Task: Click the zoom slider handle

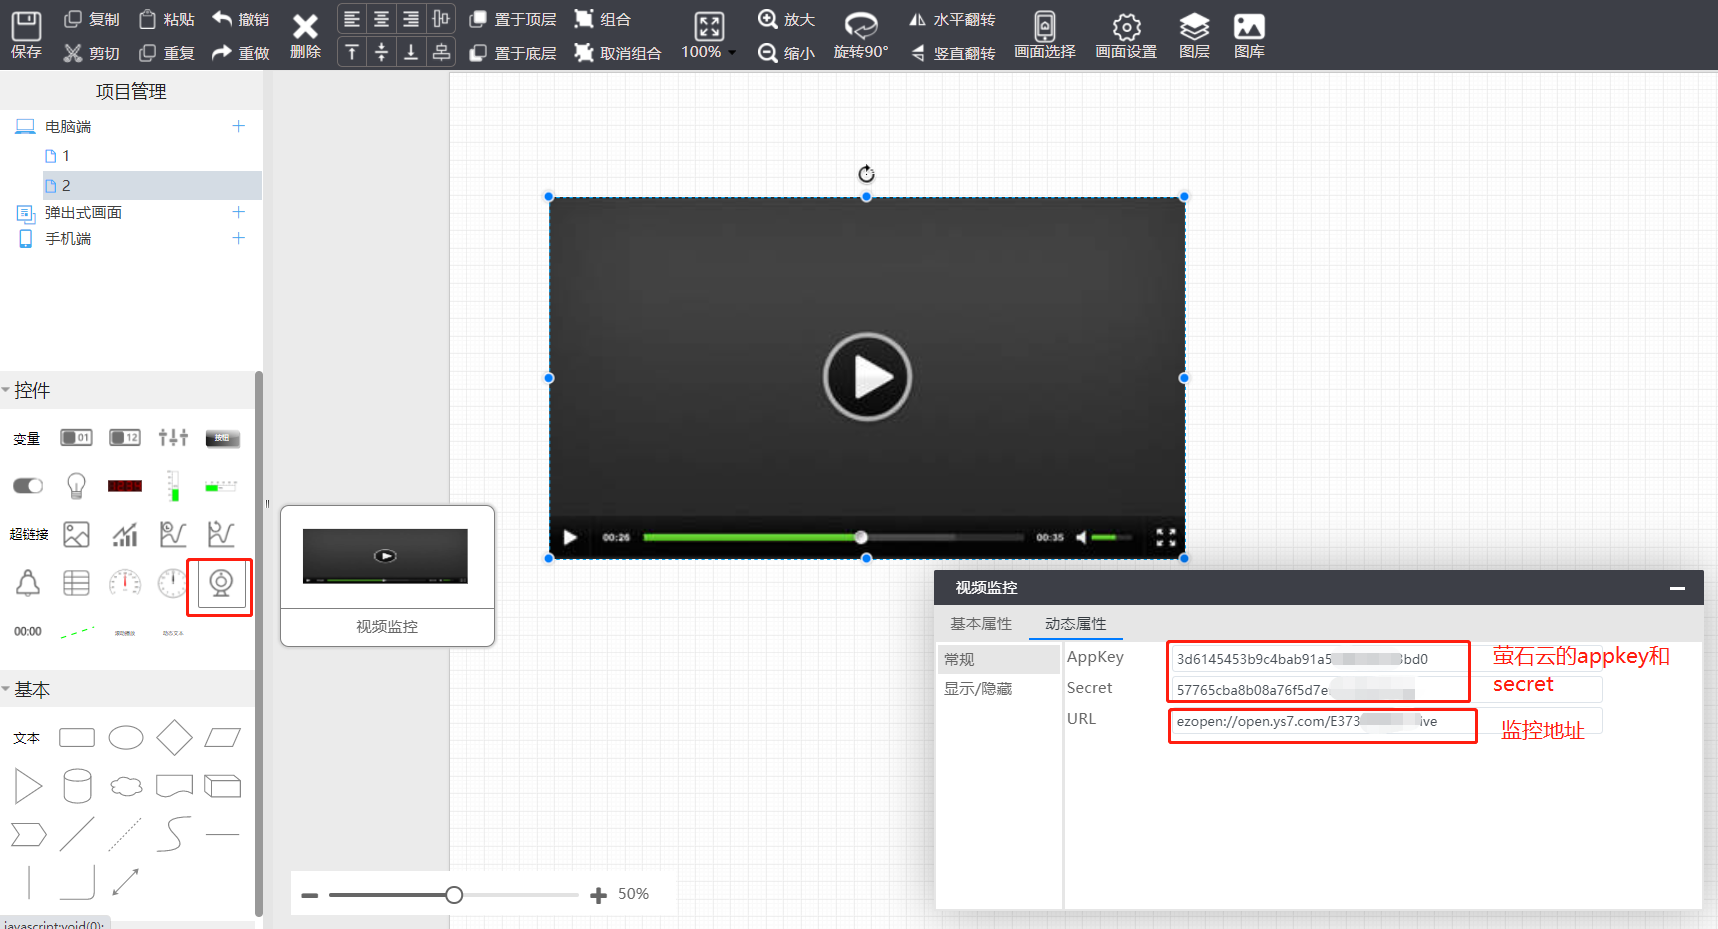Action: coord(454,895)
